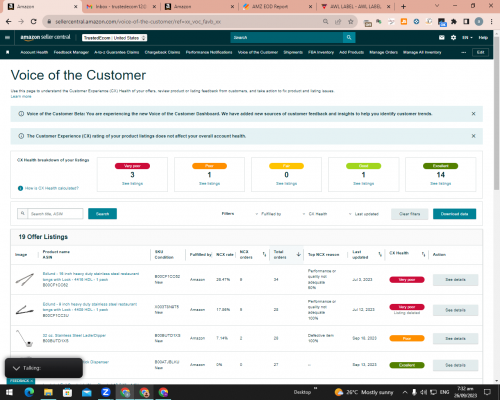Click the tongs thumbnail in first row

[25, 279]
